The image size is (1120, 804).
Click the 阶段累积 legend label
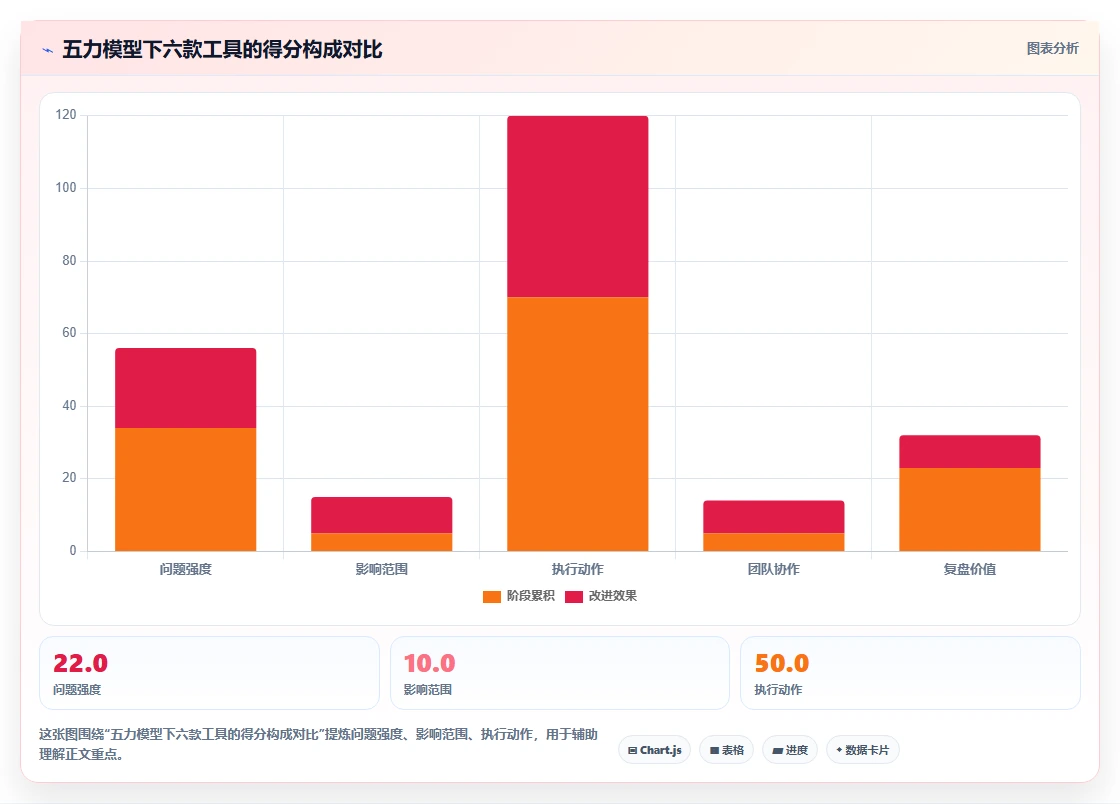pyautogui.click(x=531, y=596)
